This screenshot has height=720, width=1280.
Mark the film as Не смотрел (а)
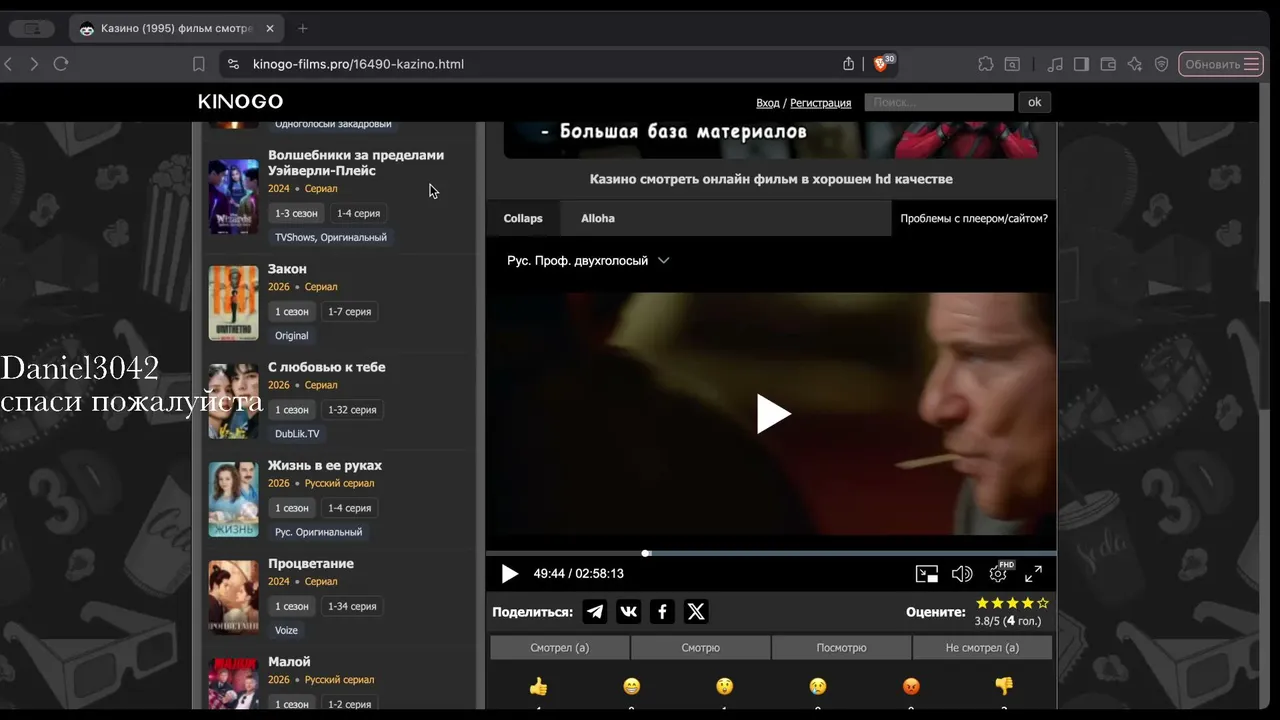click(982, 648)
